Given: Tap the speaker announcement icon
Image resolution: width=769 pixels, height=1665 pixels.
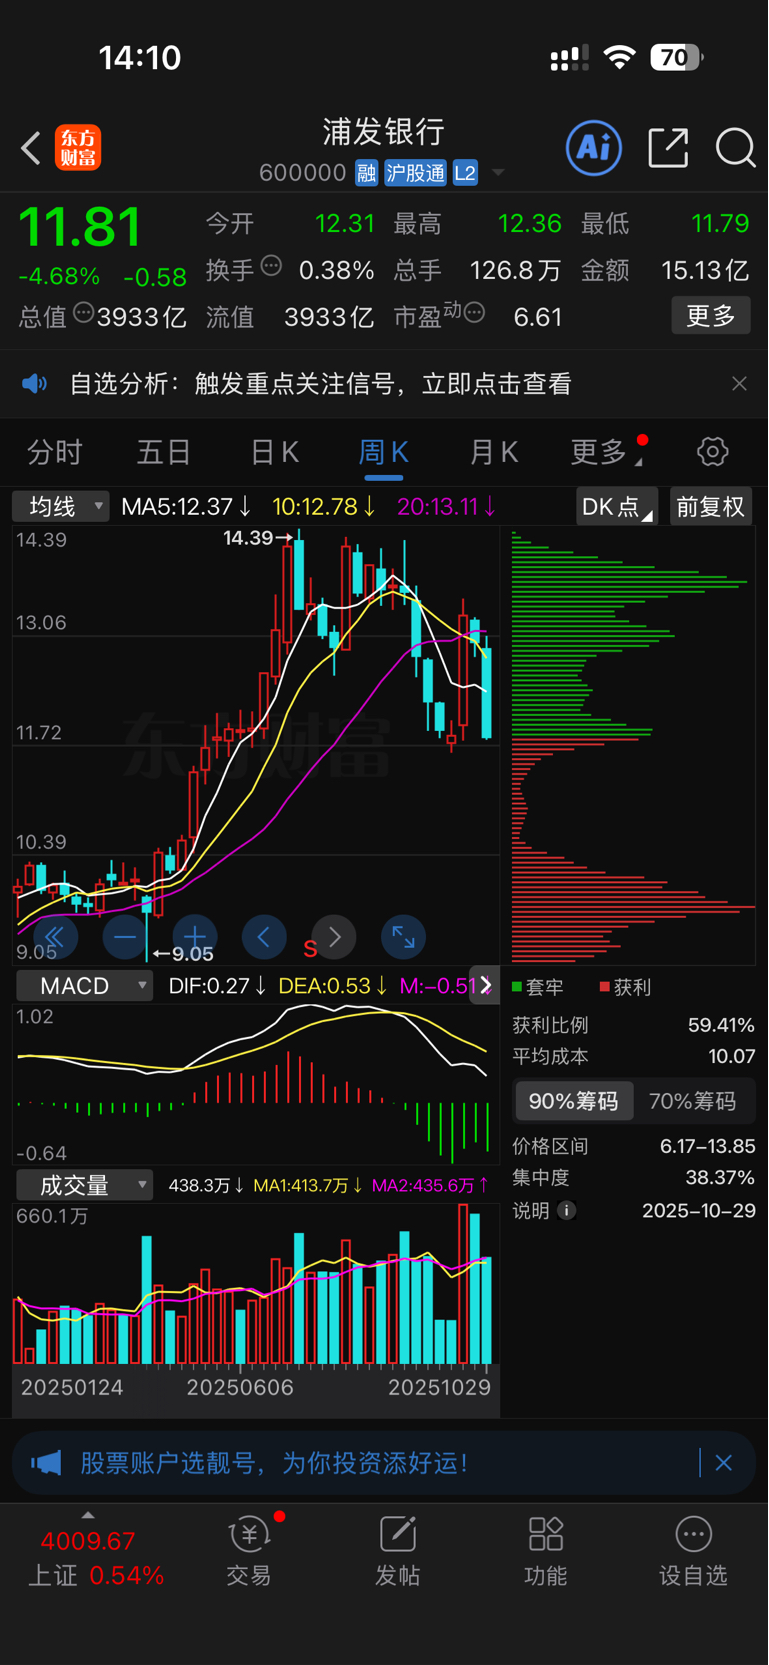Looking at the screenshot, I should click(35, 384).
